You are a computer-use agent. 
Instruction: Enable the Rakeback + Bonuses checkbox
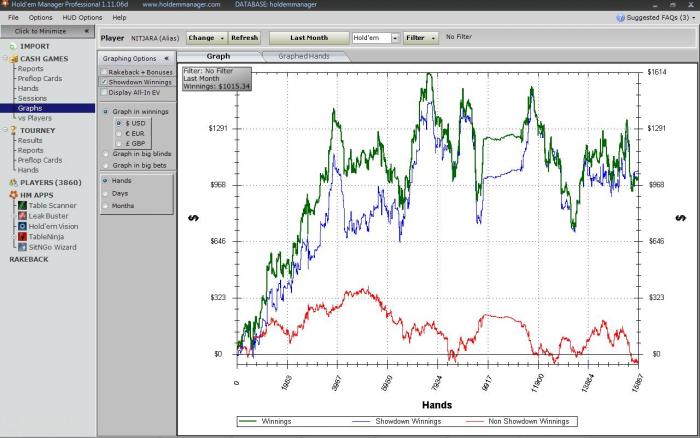tap(104, 72)
